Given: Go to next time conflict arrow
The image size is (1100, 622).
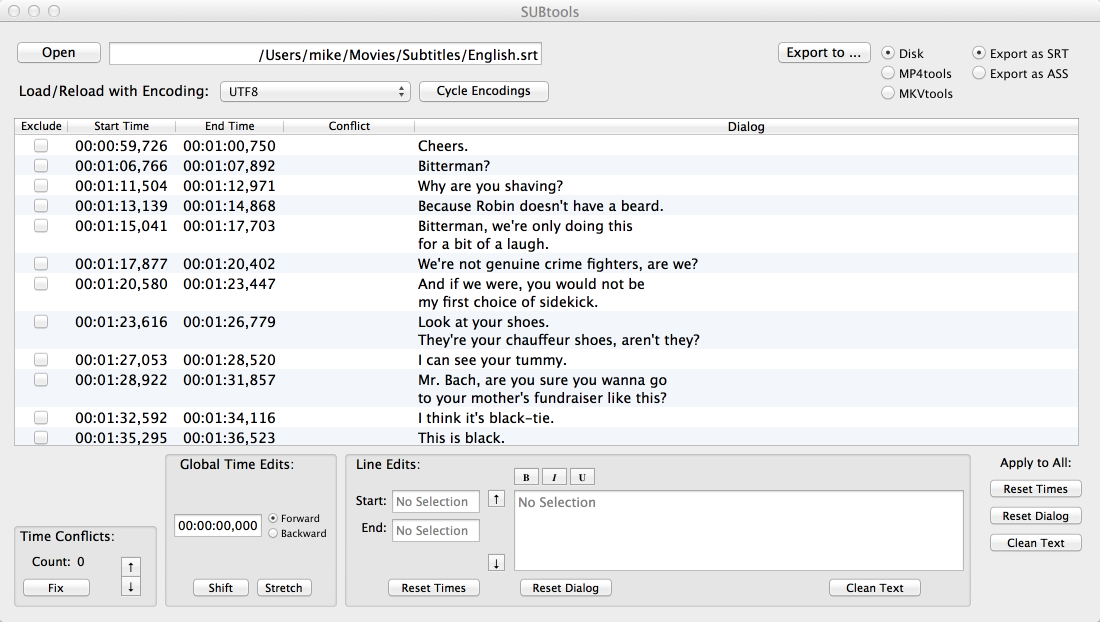Looking at the screenshot, I should point(131,587).
